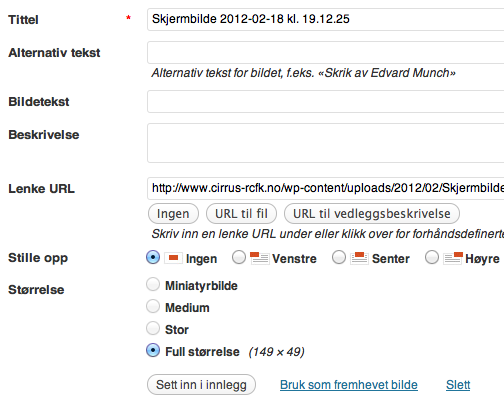This screenshot has height=401, width=504.
Task: Choose Full størrelse size option
Action: (153, 350)
